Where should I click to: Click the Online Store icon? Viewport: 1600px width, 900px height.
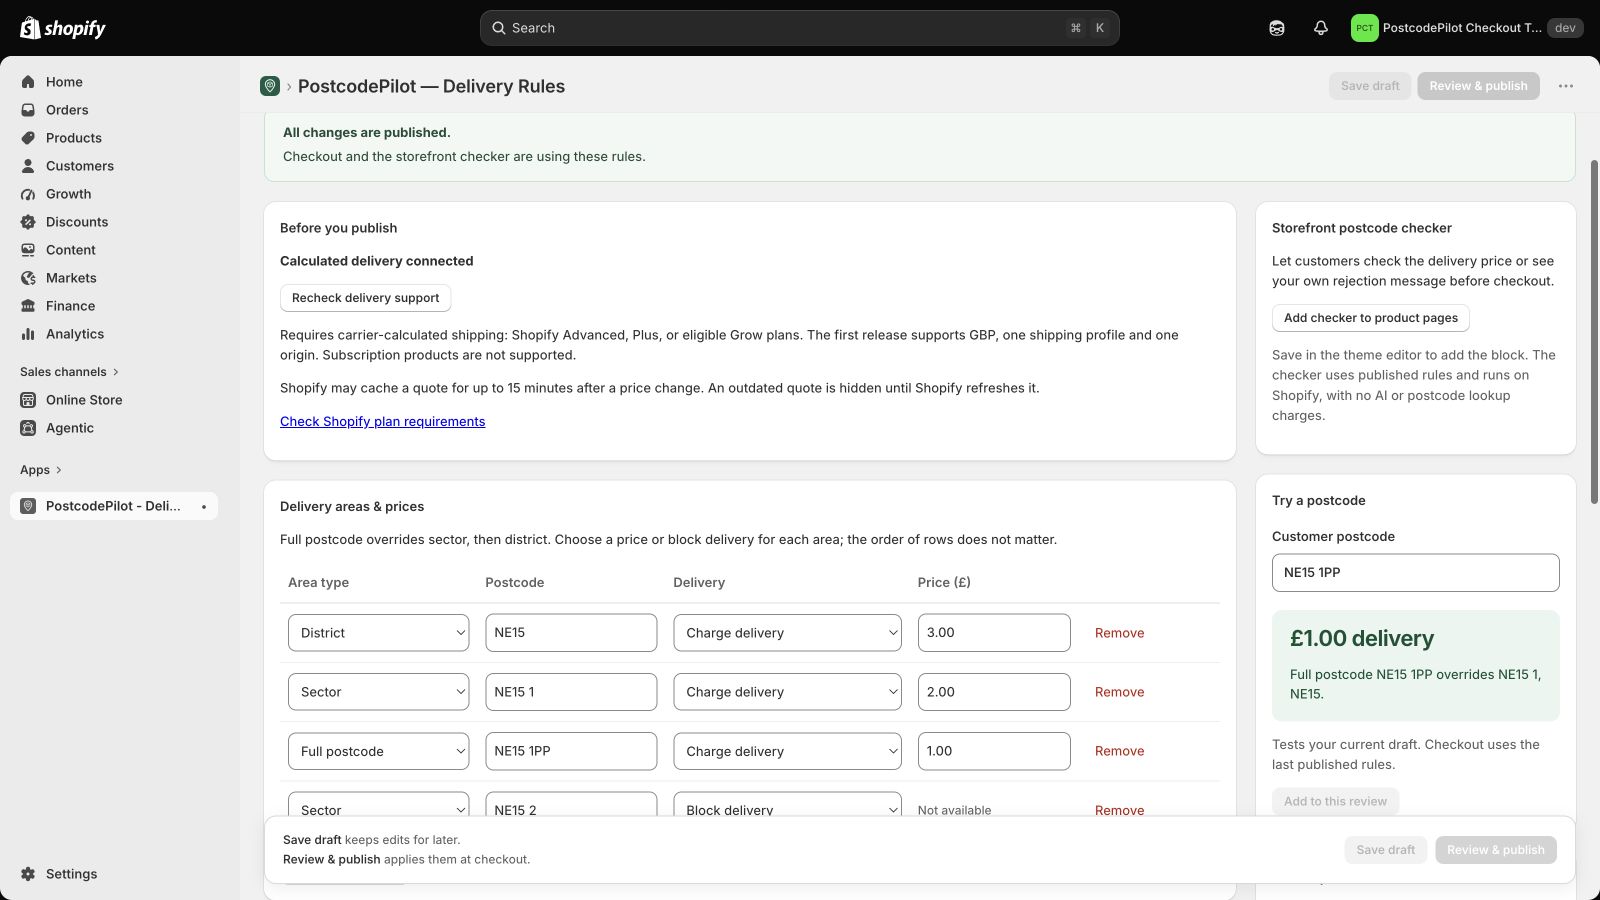28,400
